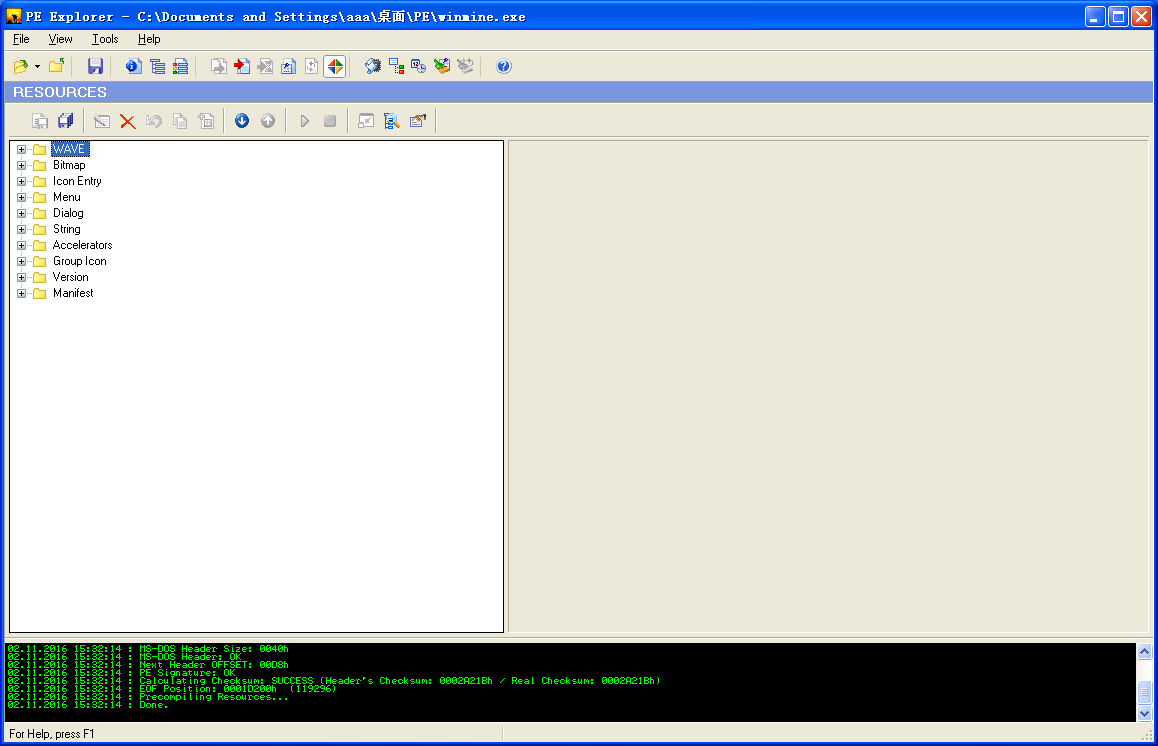
Task: Expand the Menu resource folder node
Action: click(21, 197)
